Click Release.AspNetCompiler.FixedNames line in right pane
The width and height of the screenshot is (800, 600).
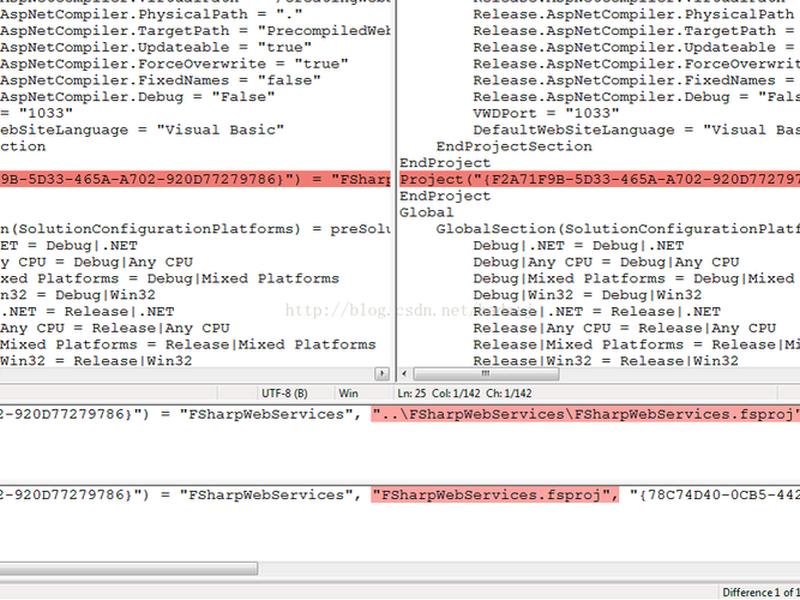[x=636, y=81]
